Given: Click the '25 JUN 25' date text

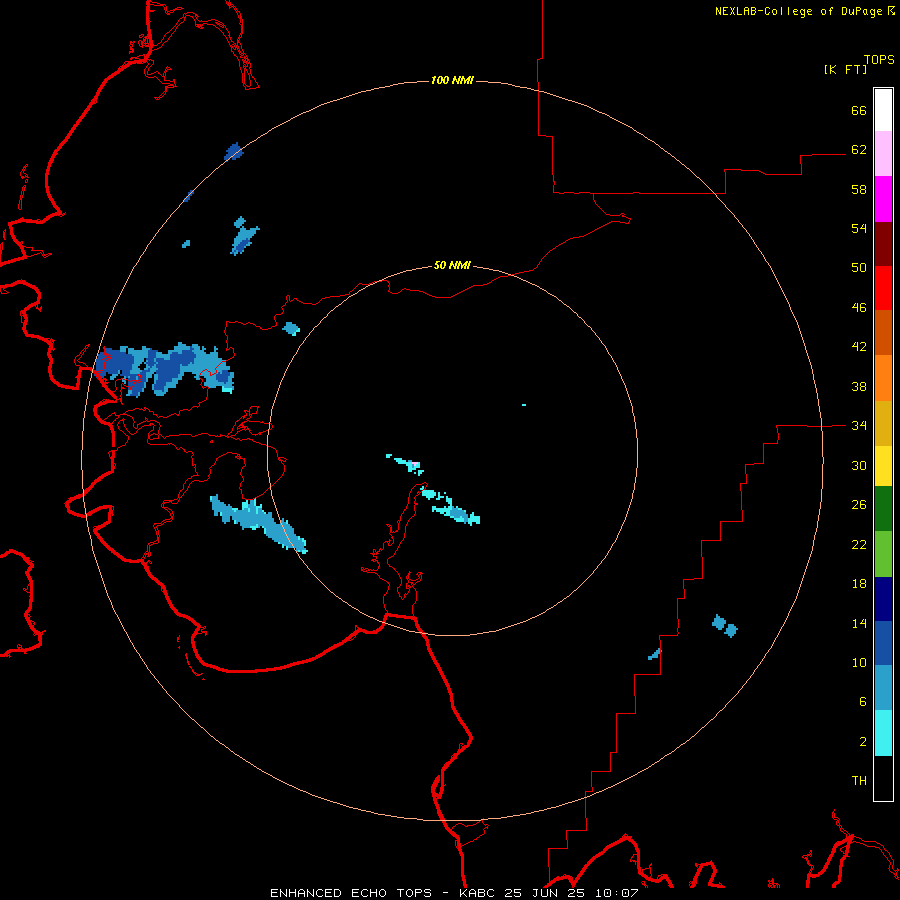Looking at the screenshot, I should point(545,893).
